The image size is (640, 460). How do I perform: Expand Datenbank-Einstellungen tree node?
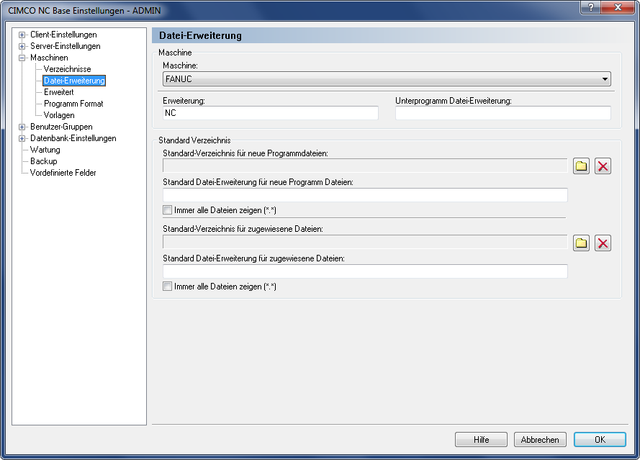[x=22, y=139]
